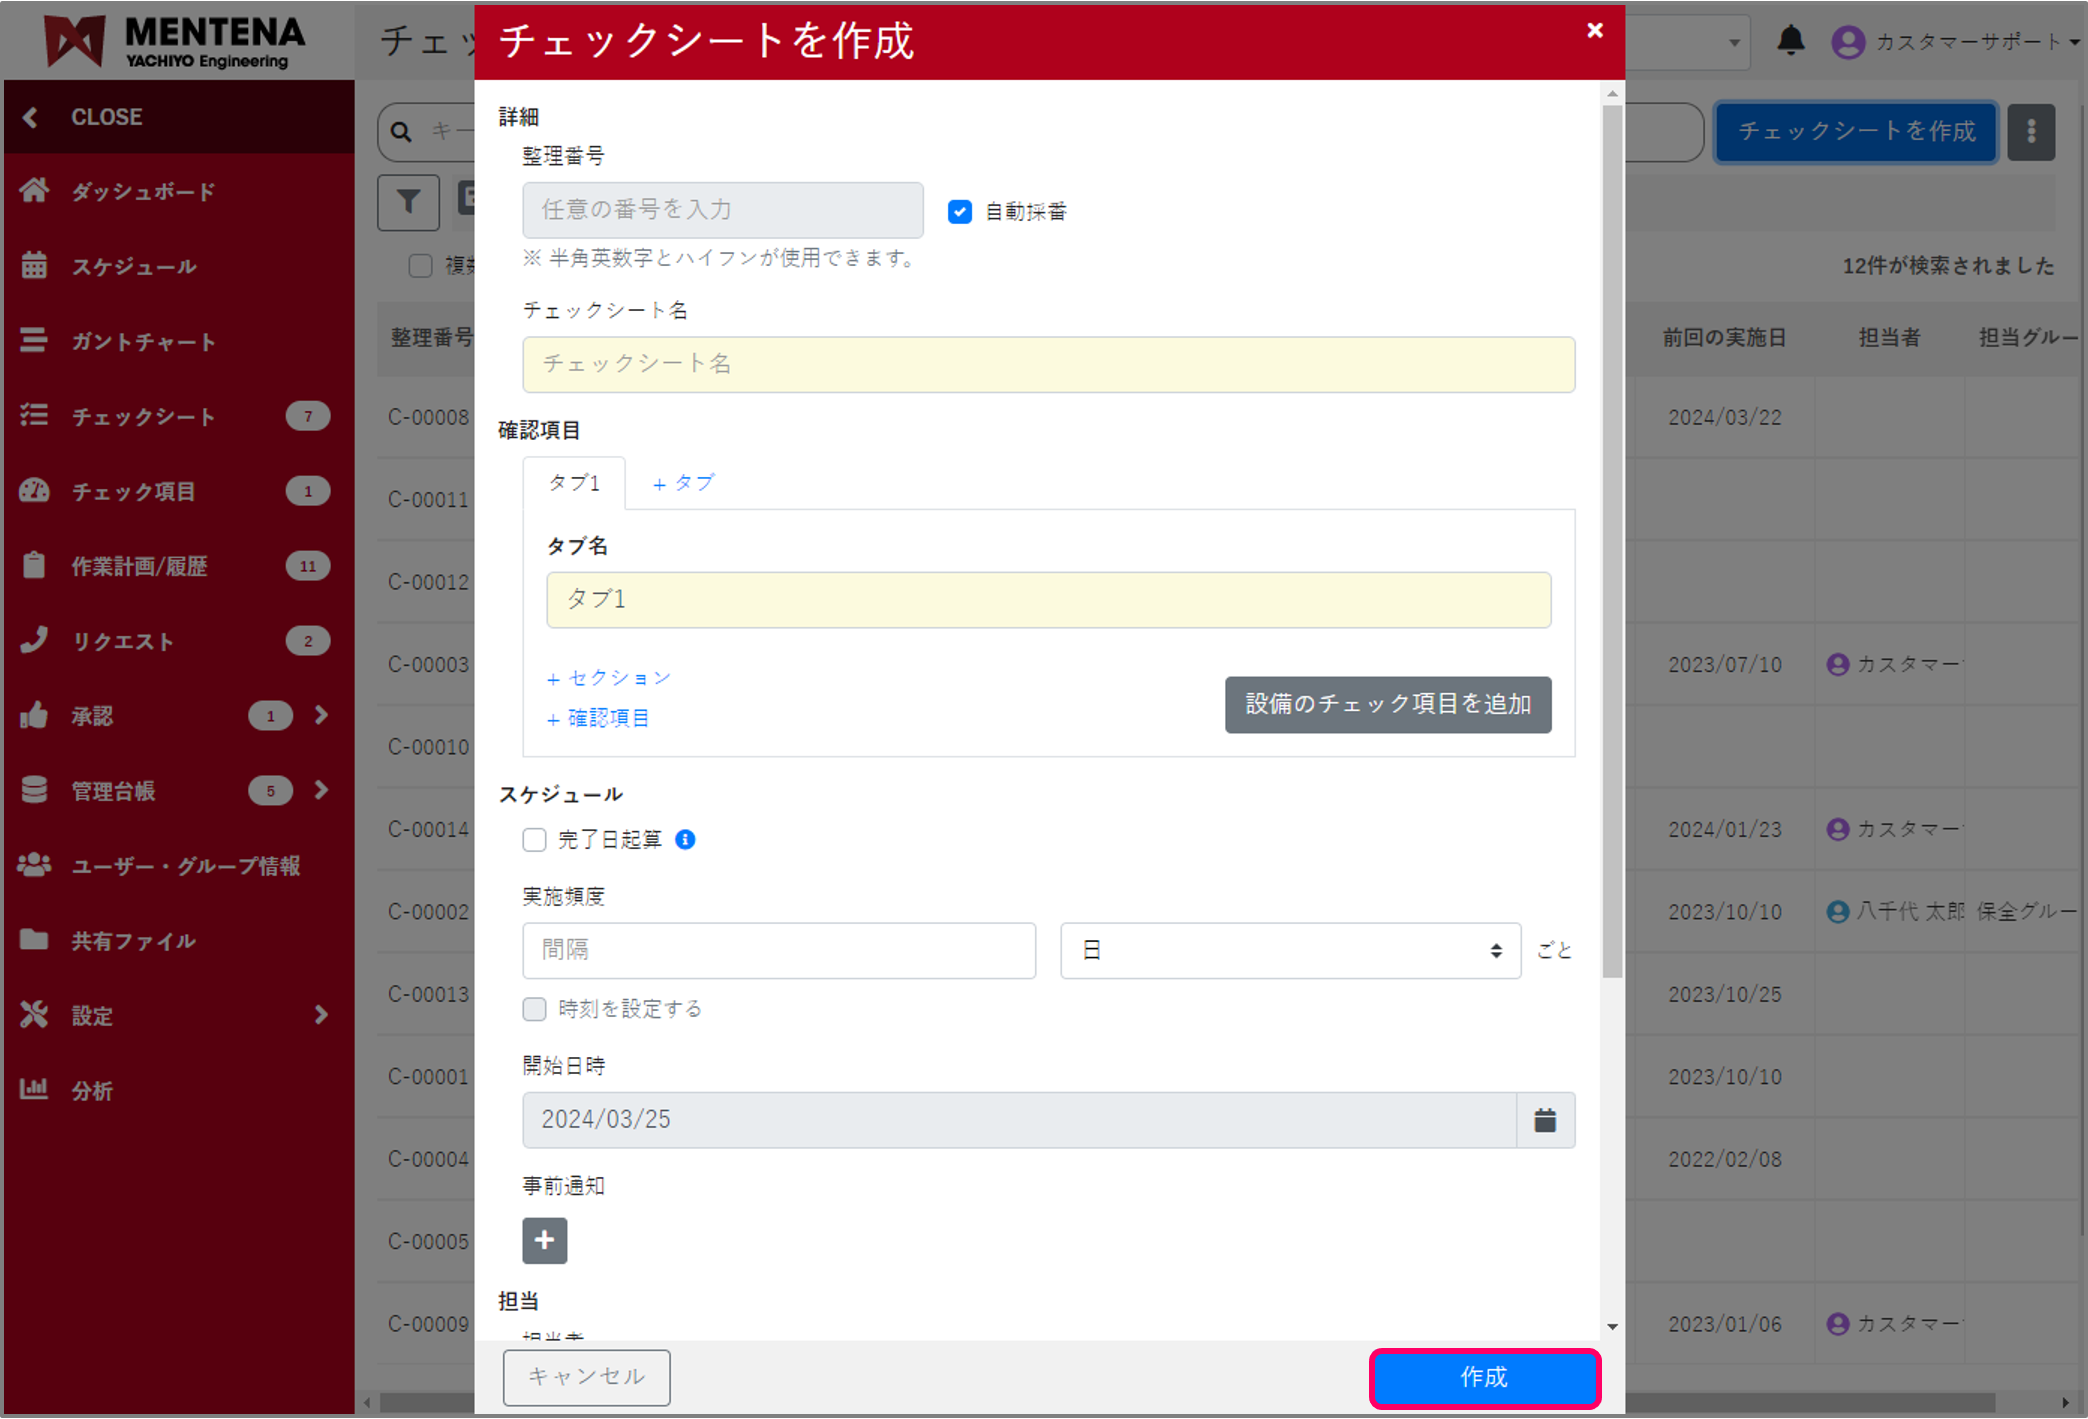Check 時刻を設定する option
Image resolution: width=2088 pixels, height=1419 pixels.
coord(534,1009)
